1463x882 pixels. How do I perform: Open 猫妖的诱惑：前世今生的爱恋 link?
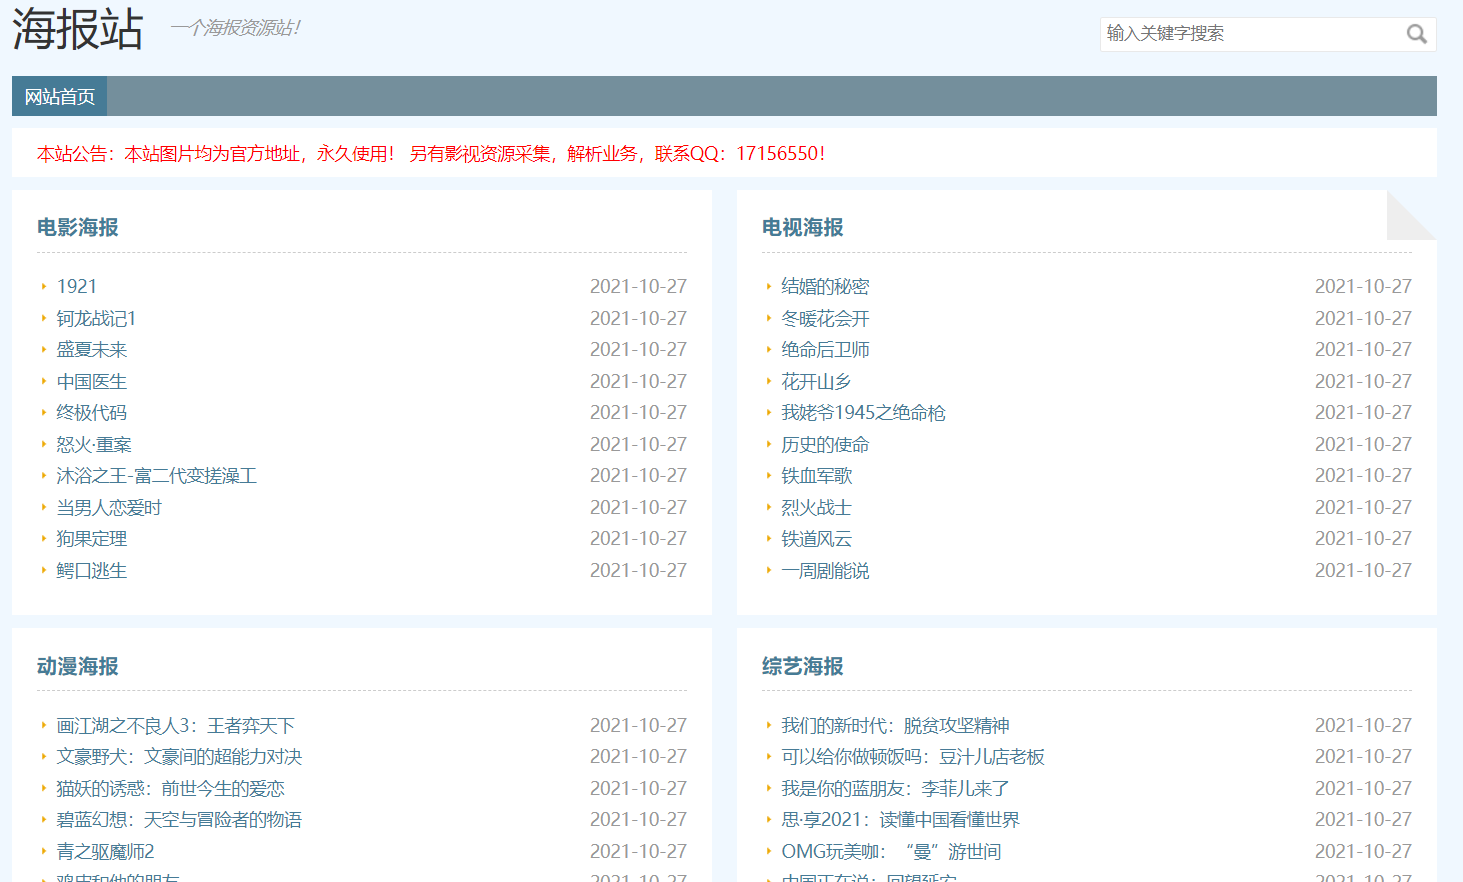171,788
